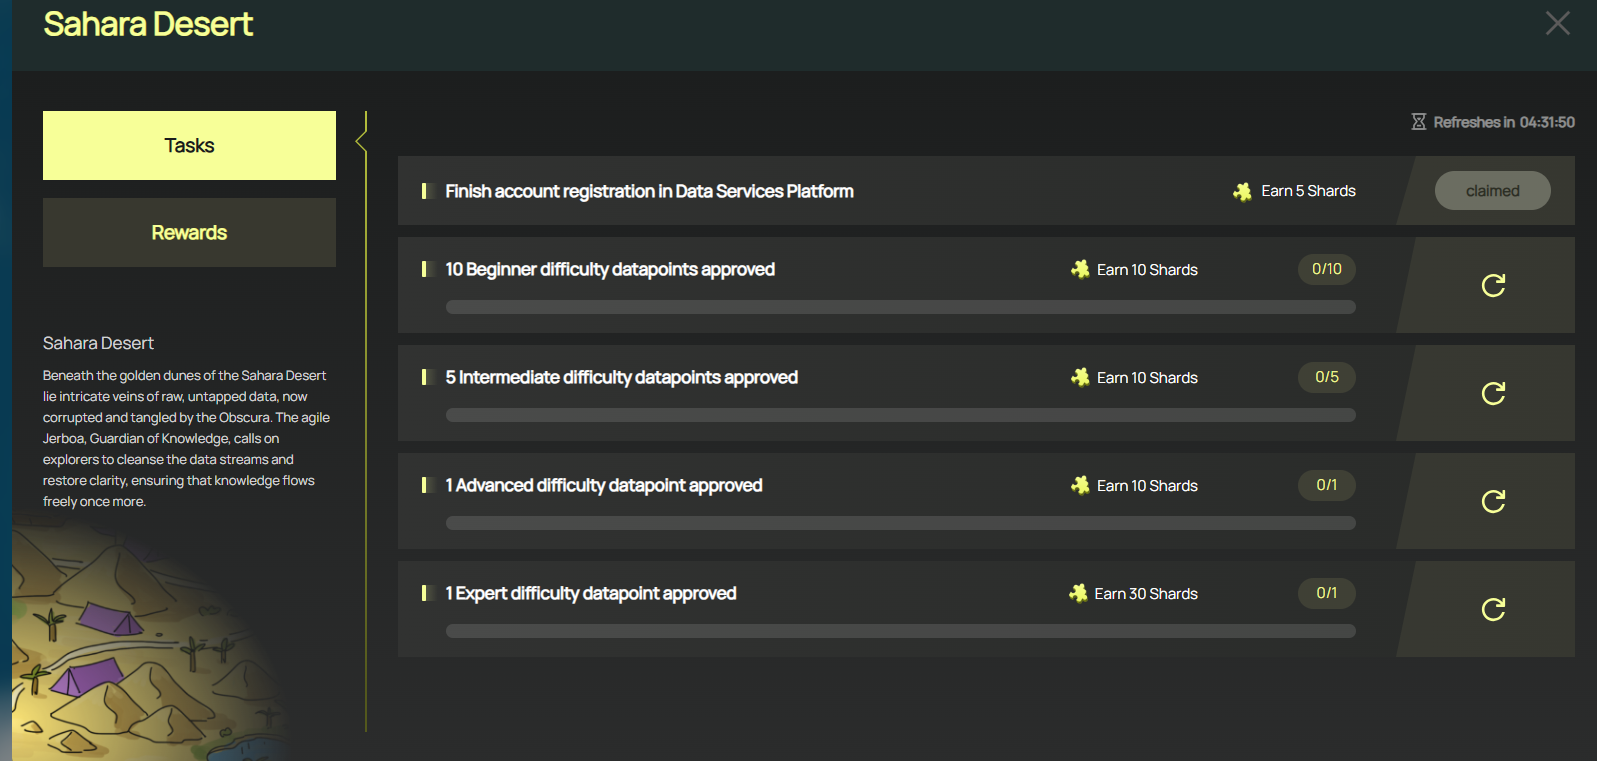Click the Expert task progress bar
Screen dimensions: 1597x761
click(900, 631)
